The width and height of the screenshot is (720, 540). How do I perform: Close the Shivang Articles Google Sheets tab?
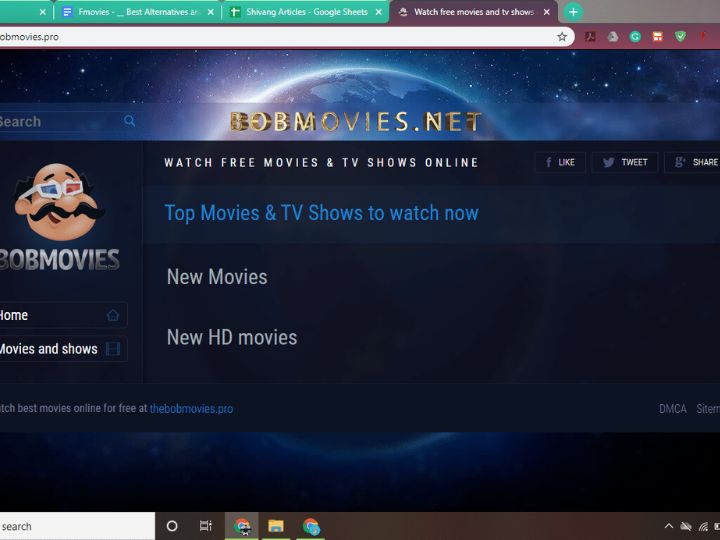click(378, 12)
